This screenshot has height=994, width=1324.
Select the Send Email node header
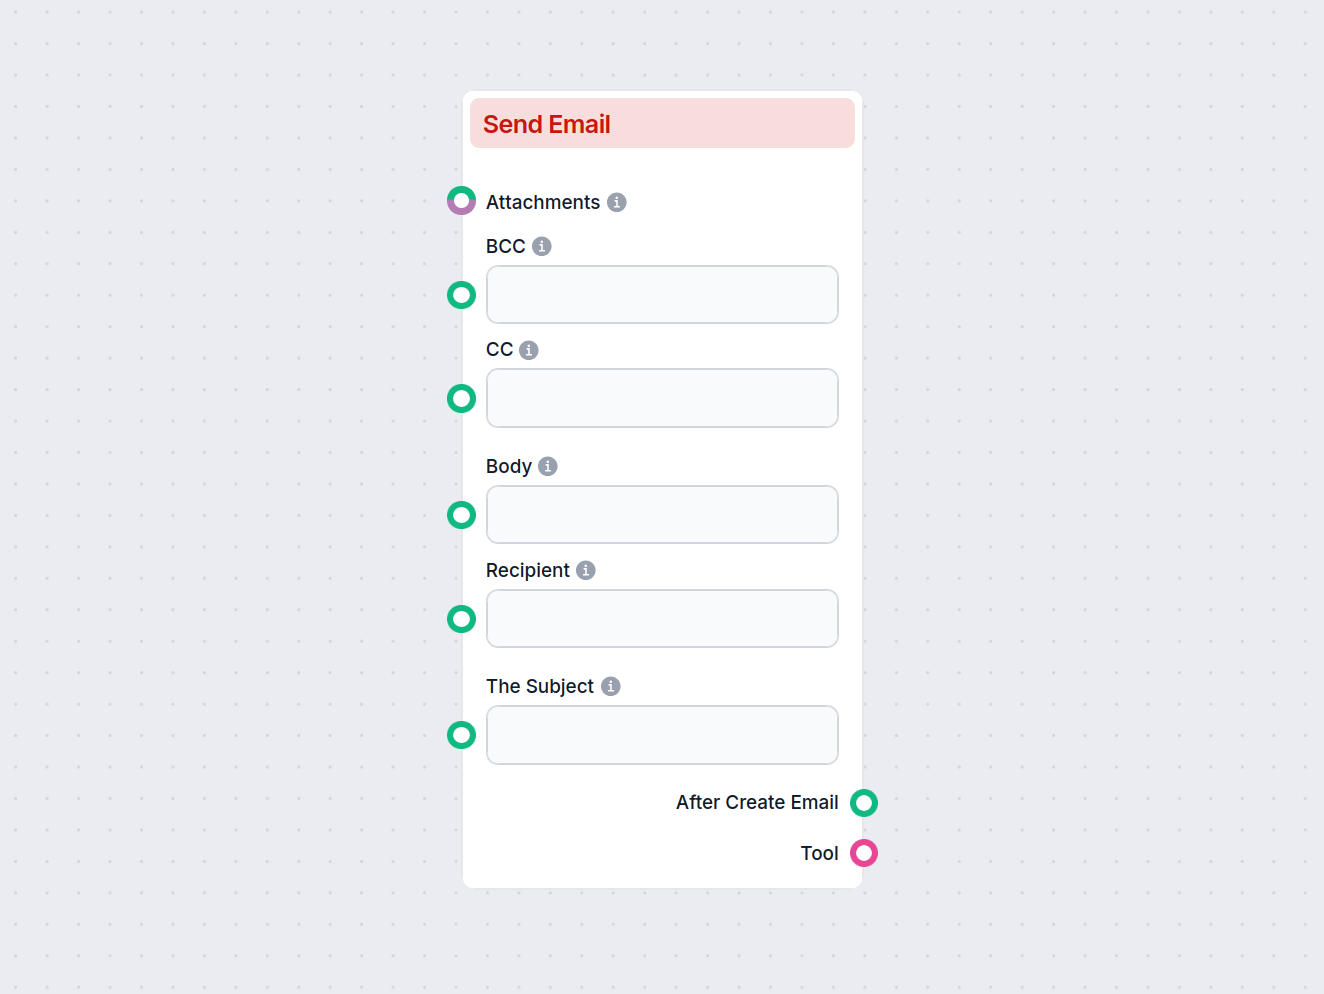coord(662,123)
